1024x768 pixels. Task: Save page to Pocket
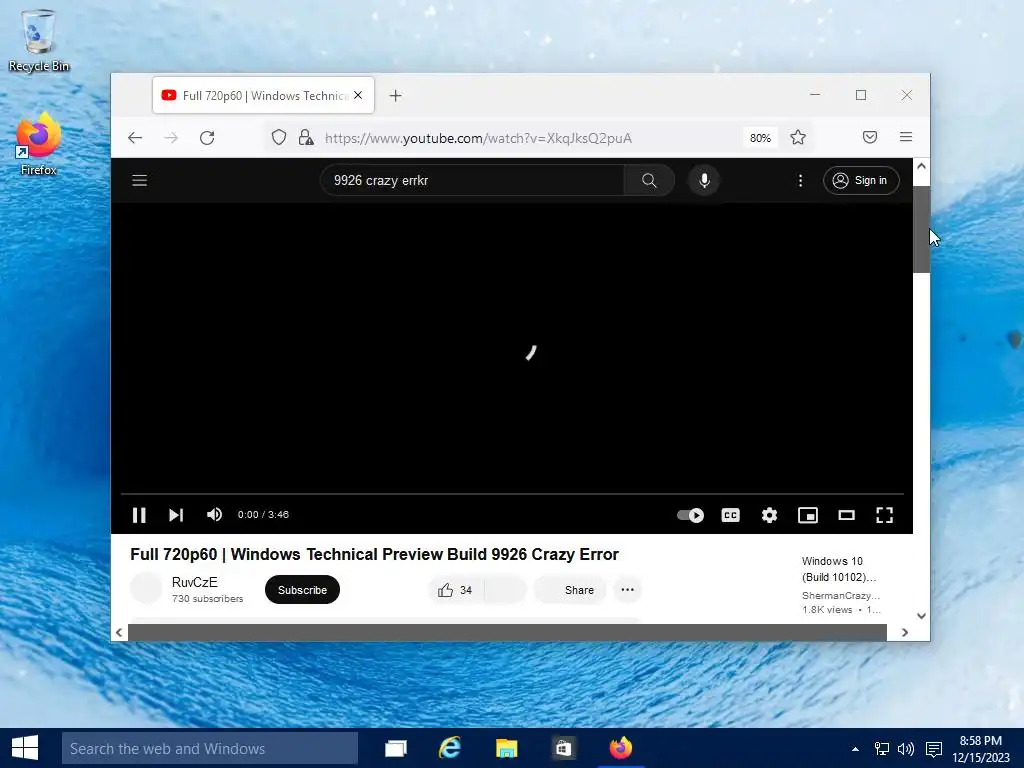click(x=870, y=137)
